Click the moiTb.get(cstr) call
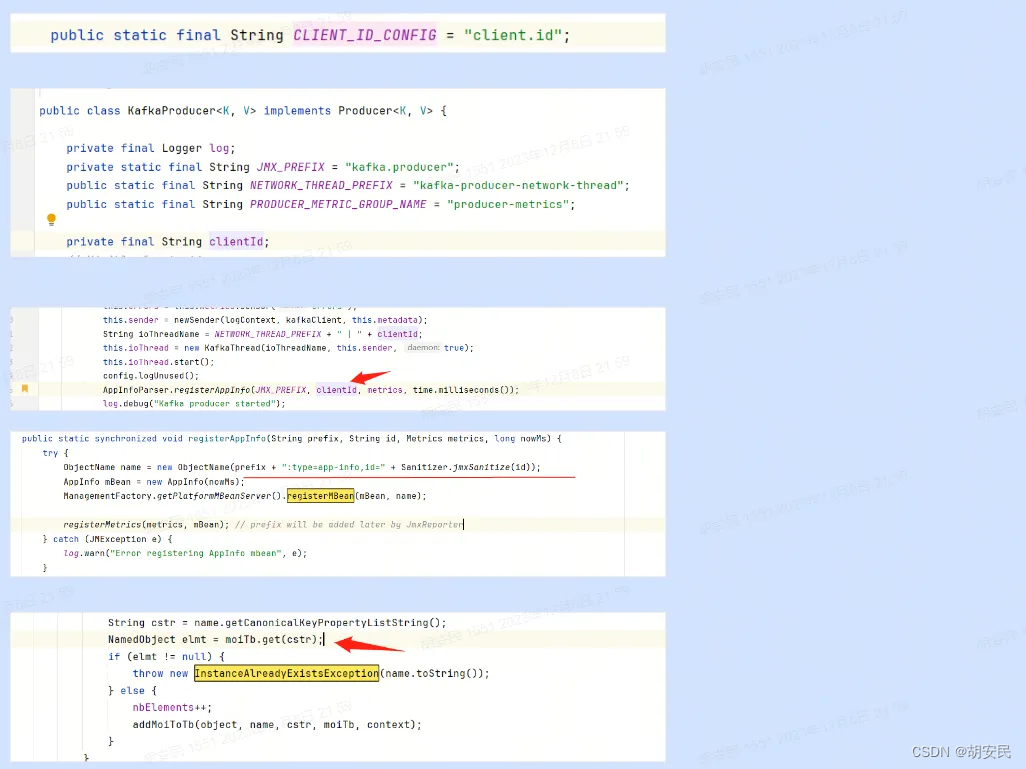Screen dimensions: 1026x769 [x=271, y=639]
